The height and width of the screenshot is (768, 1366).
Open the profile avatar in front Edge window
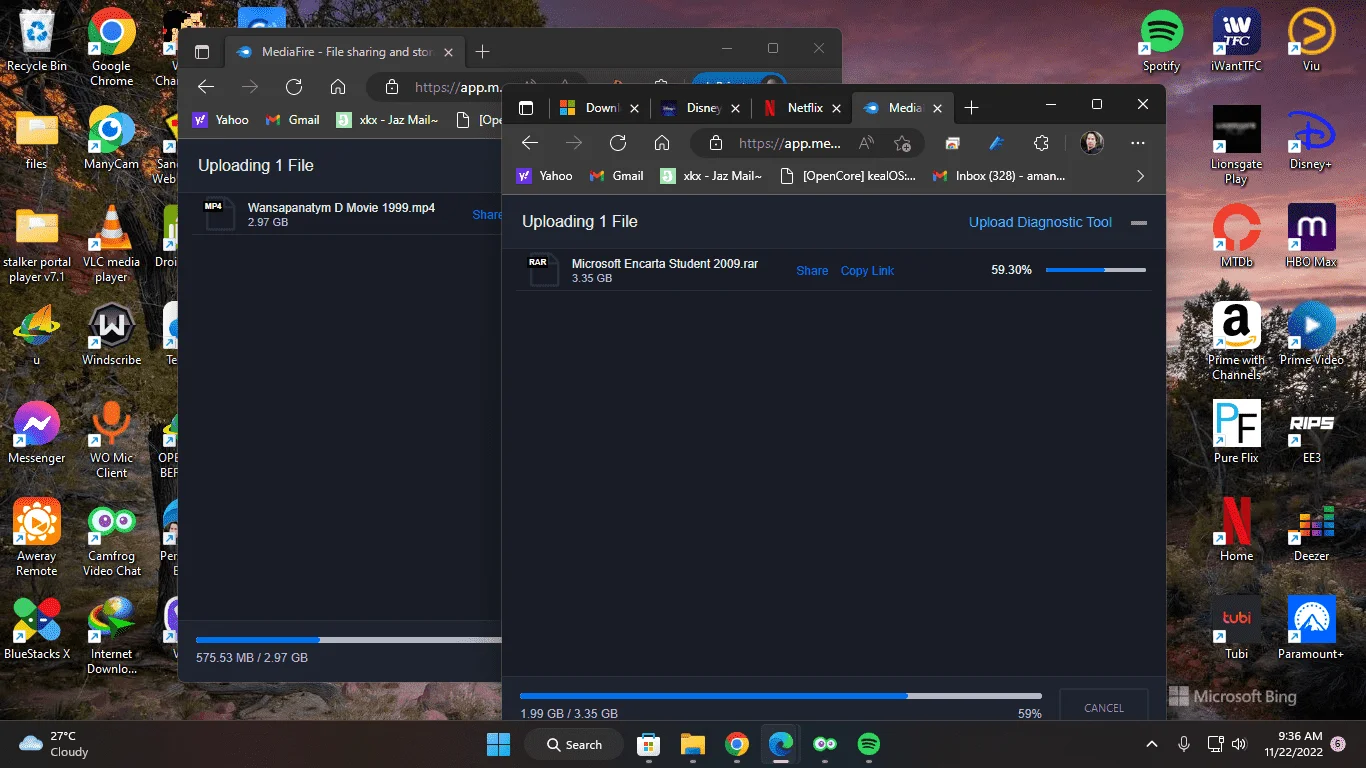(x=1092, y=143)
